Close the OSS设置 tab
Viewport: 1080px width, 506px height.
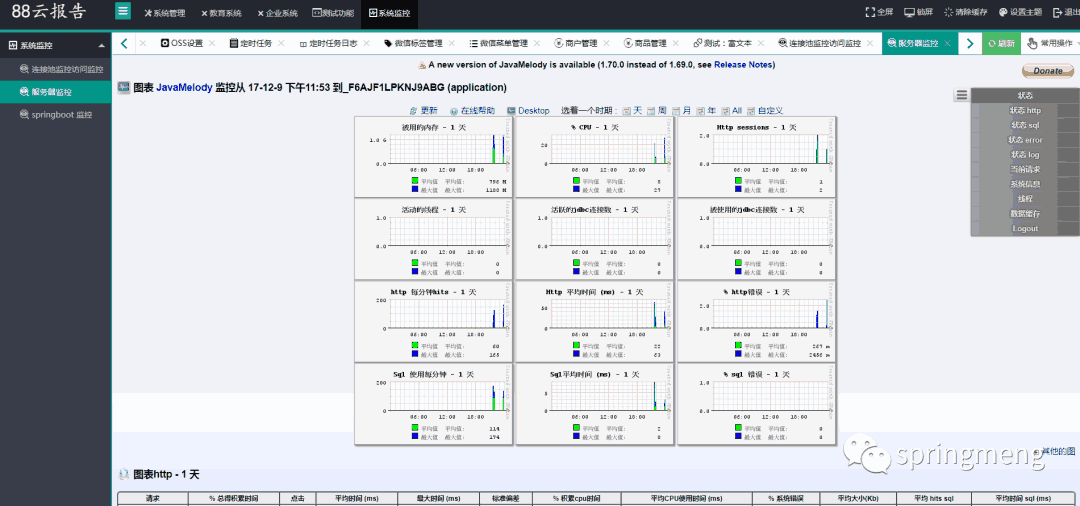[212, 43]
